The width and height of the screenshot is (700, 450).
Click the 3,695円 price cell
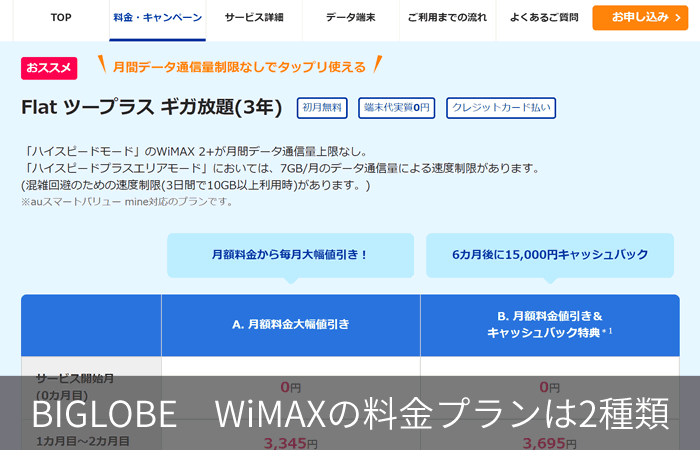550,443
